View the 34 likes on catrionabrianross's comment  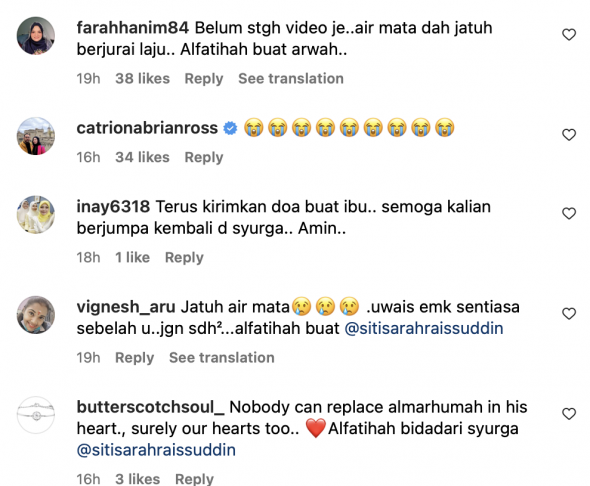pos(142,157)
